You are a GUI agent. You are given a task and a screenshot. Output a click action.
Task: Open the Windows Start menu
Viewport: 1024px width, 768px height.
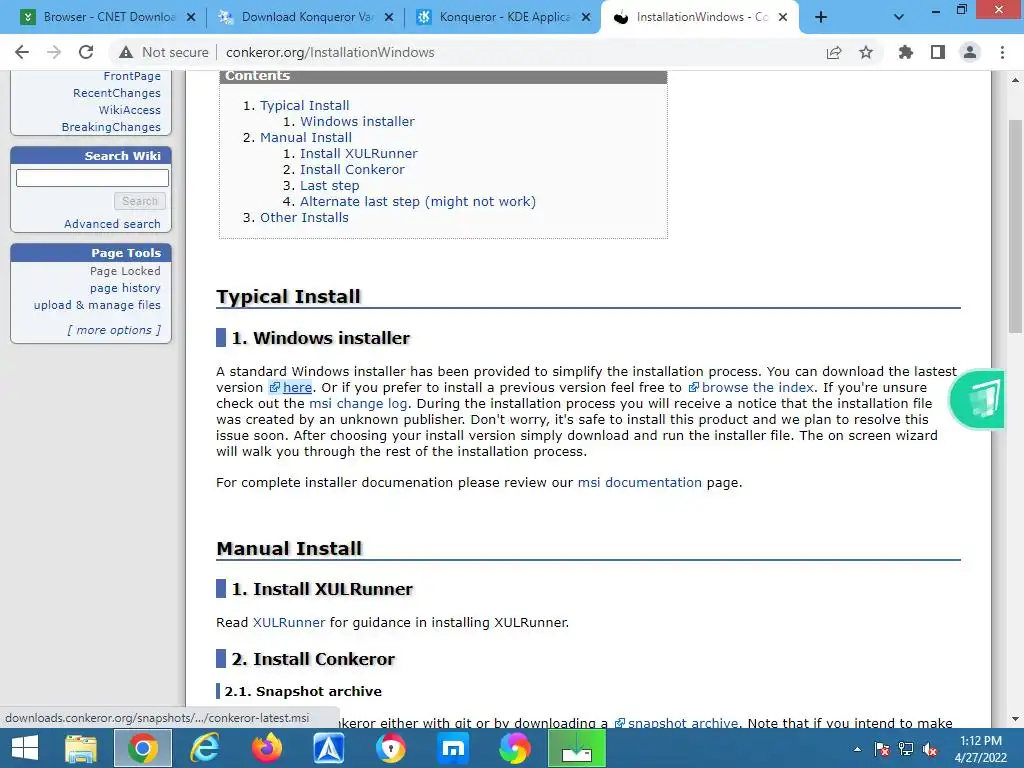tap(25, 748)
